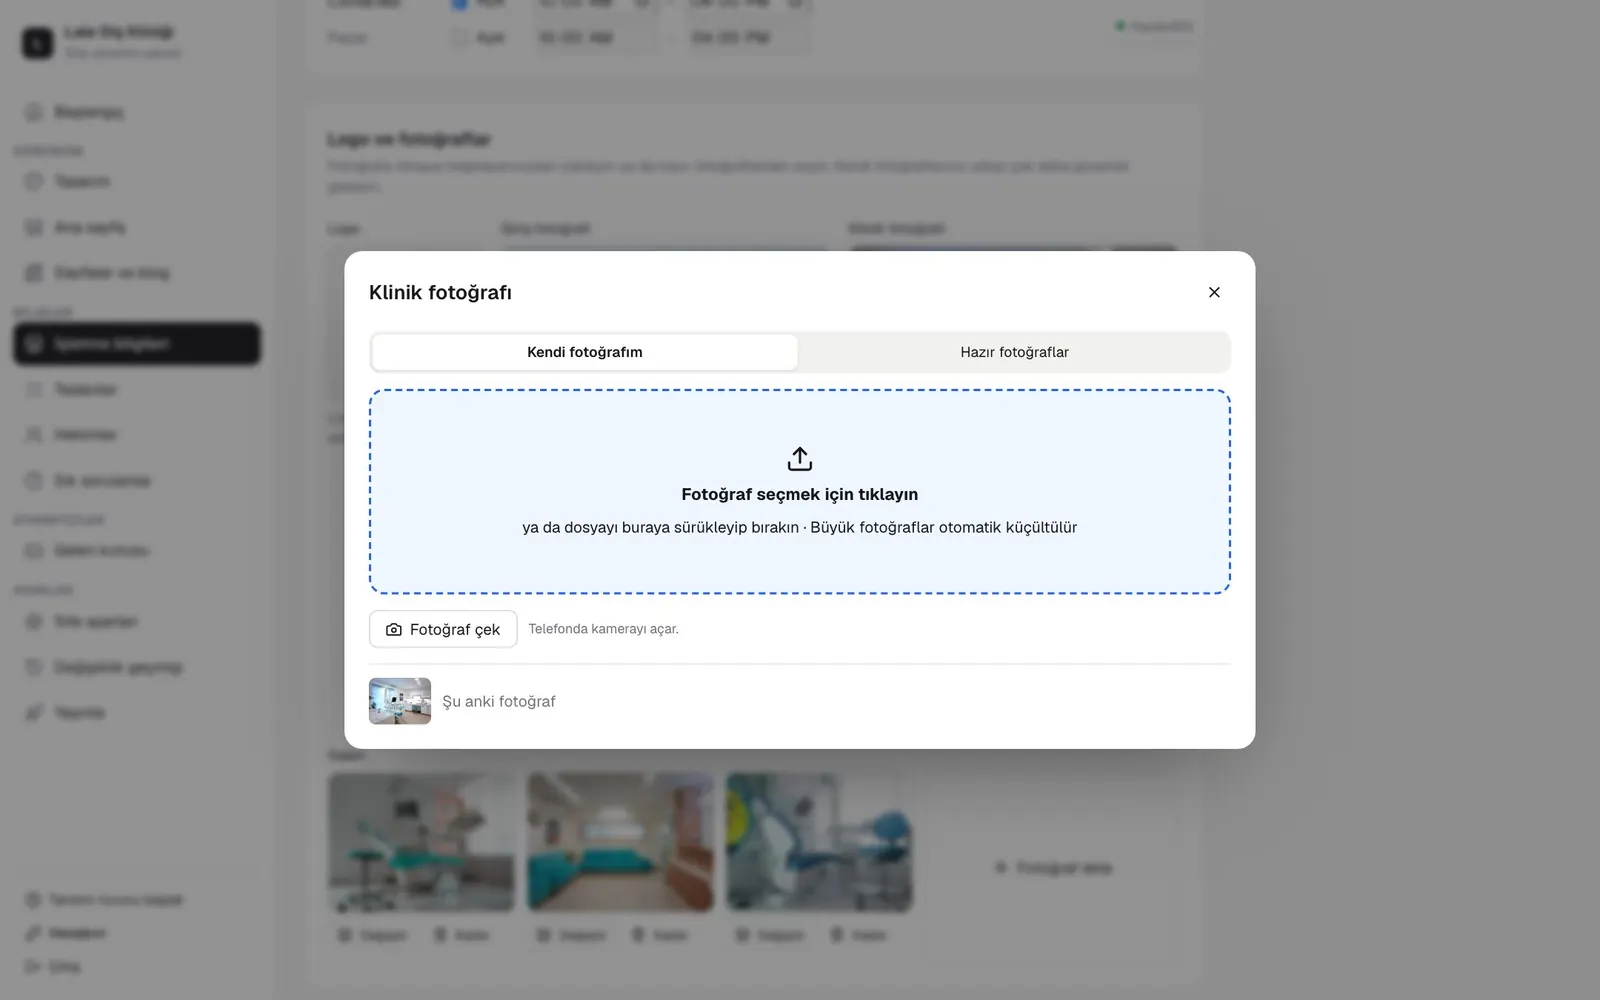Click the current clinic photo thumbnail
Image resolution: width=1600 pixels, height=1000 pixels.
pos(400,701)
